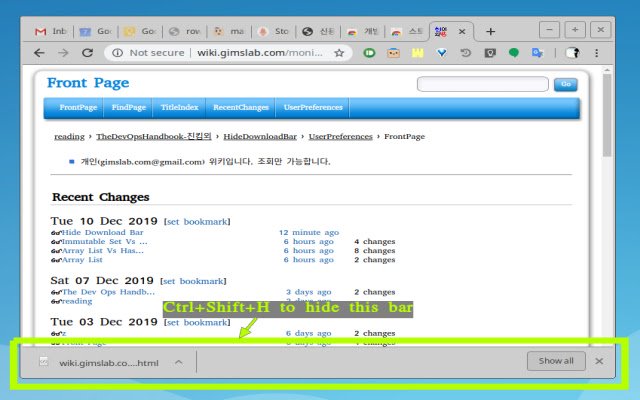640x400 pixels.
Task: Open the Google Translate extension
Action: point(538,53)
